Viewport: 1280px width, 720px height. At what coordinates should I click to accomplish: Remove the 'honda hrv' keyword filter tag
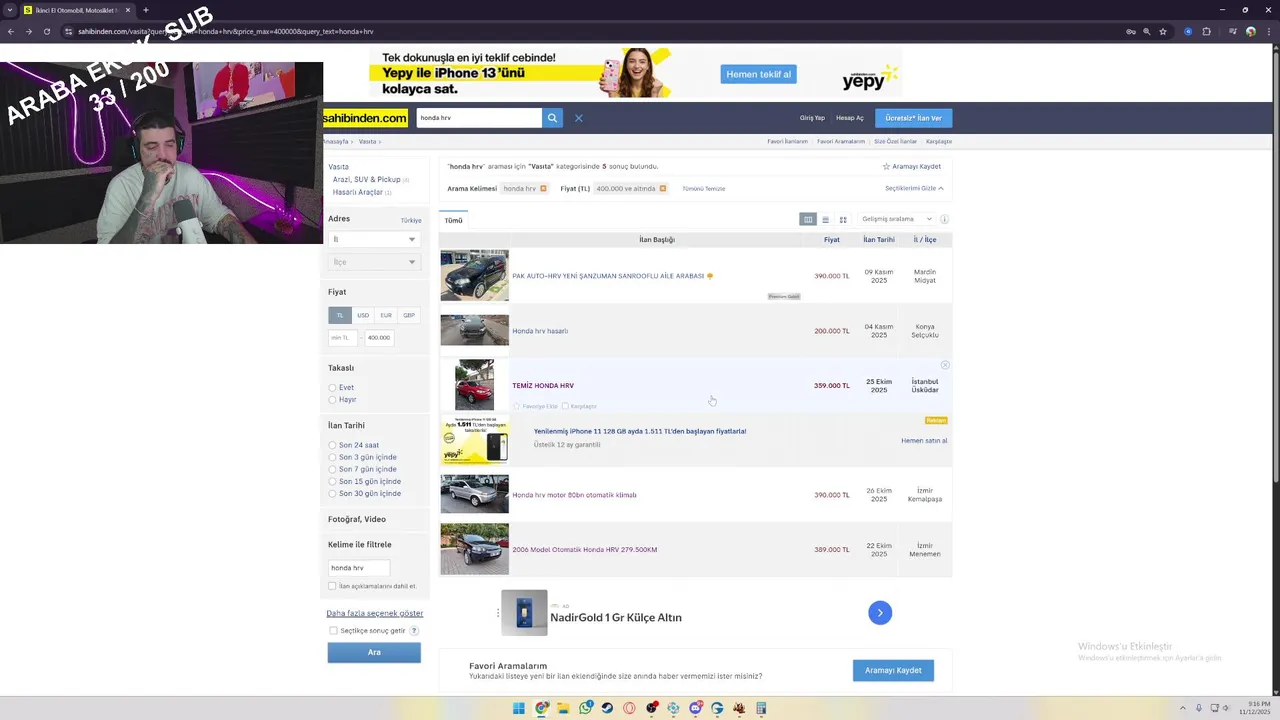tap(543, 188)
